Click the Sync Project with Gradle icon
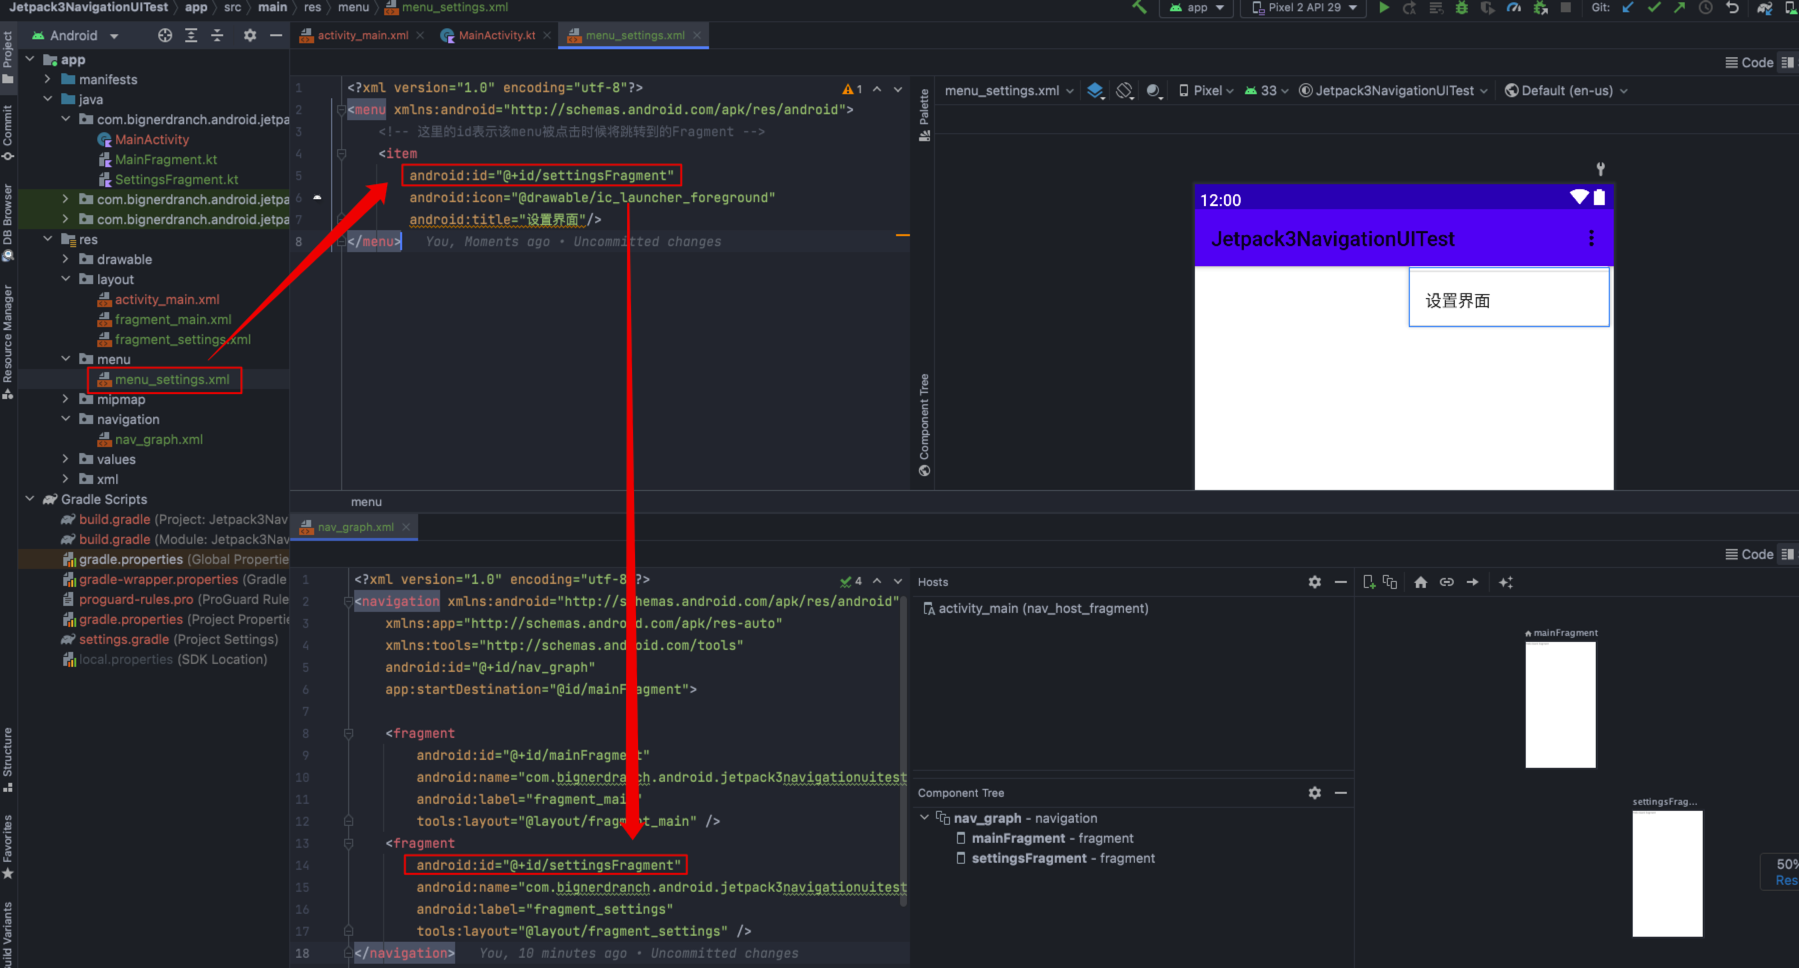This screenshot has width=1799, height=968. pyautogui.click(x=1765, y=8)
